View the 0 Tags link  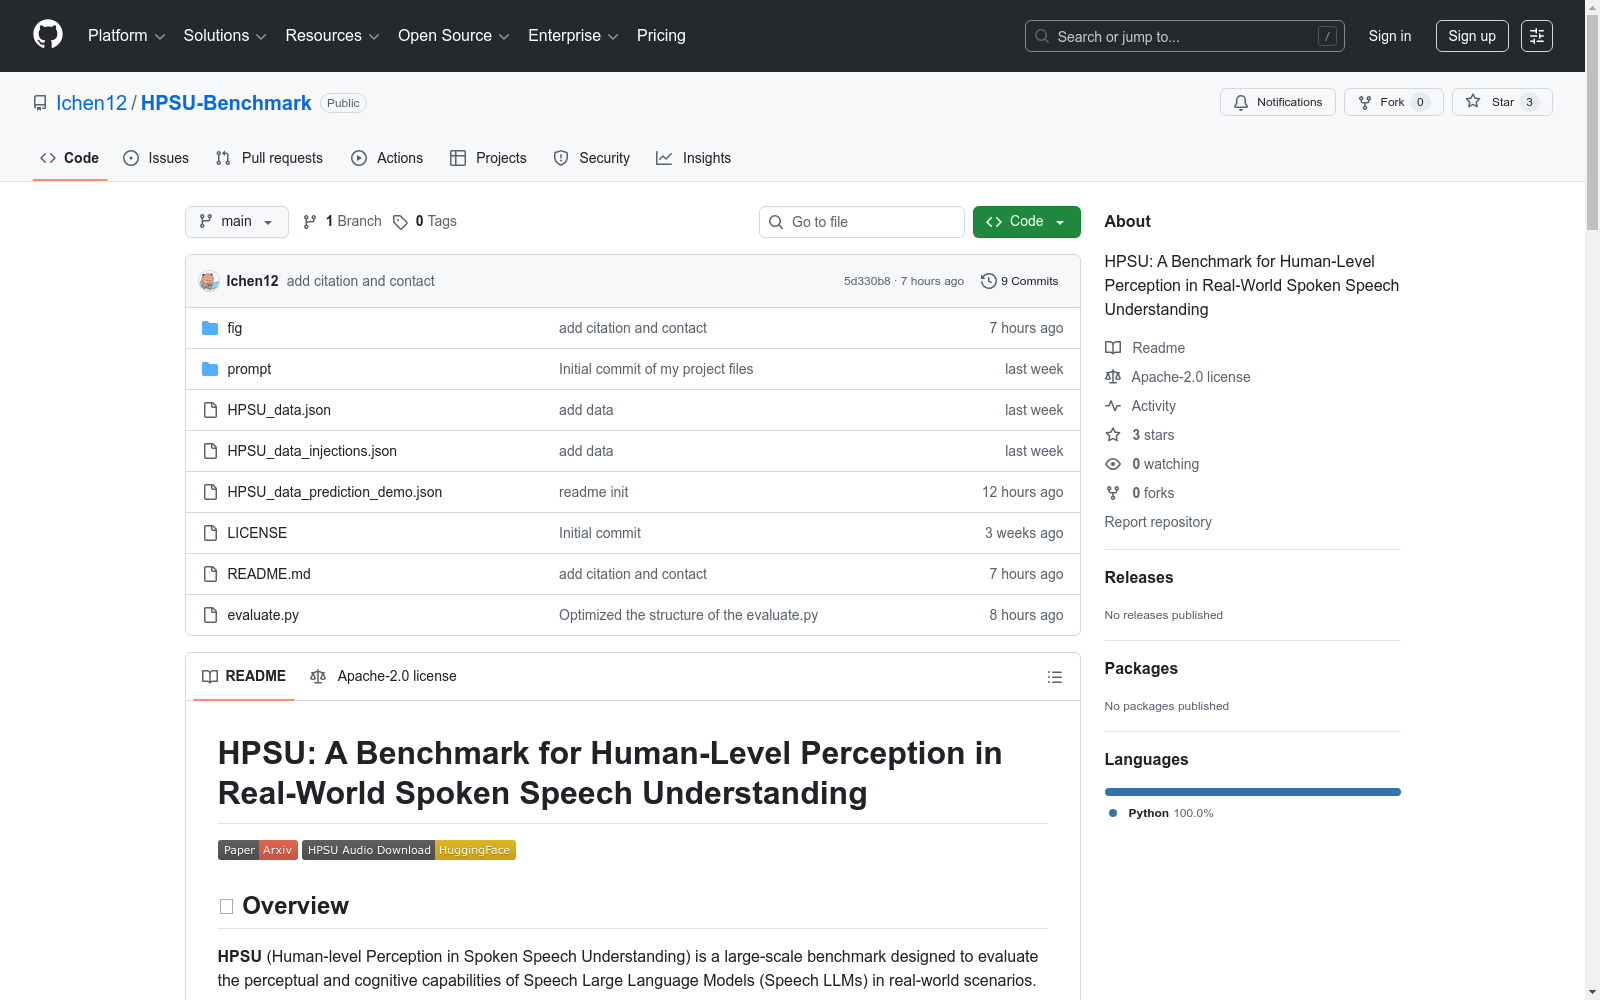click(425, 222)
